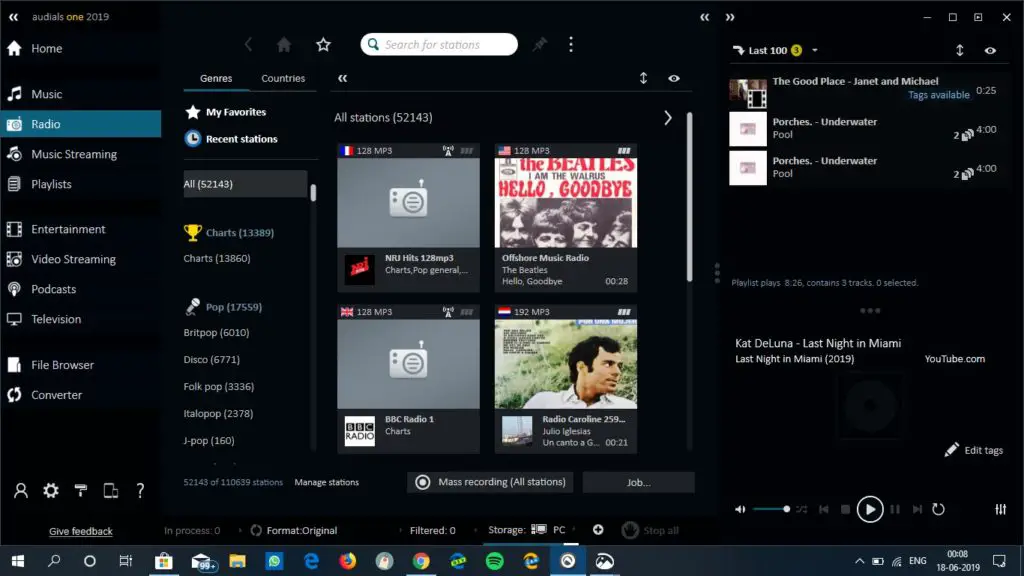Open the three-dot more options menu
The image size is (1024, 576).
(x=571, y=44)
